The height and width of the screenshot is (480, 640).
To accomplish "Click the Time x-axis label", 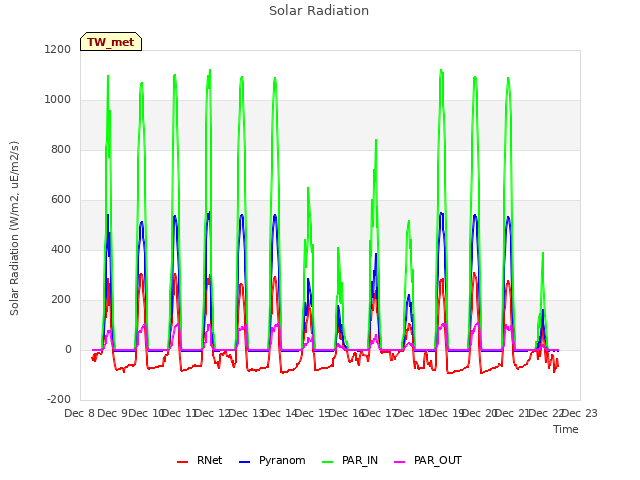I will (566, 429).
